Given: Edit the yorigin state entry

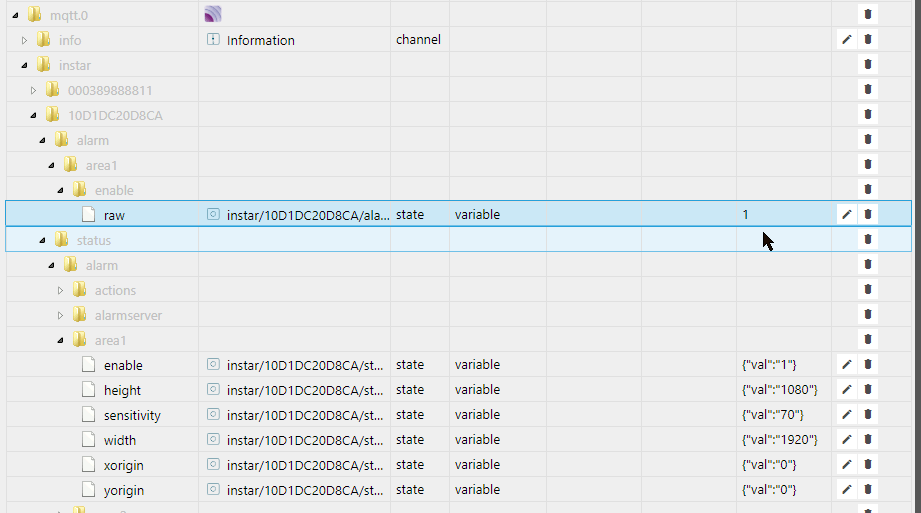Looking at the screenshot, I should 846,490.
